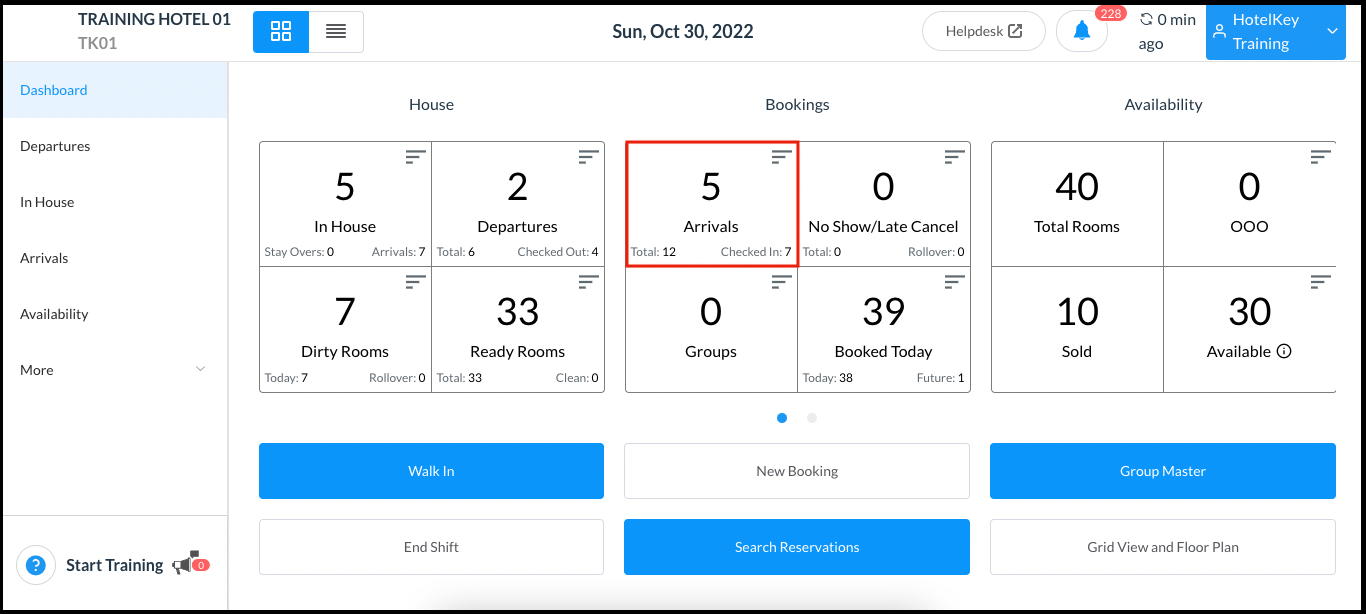
Task: Launch the Helpdesk in a new window
Action: tap(983, 31)
